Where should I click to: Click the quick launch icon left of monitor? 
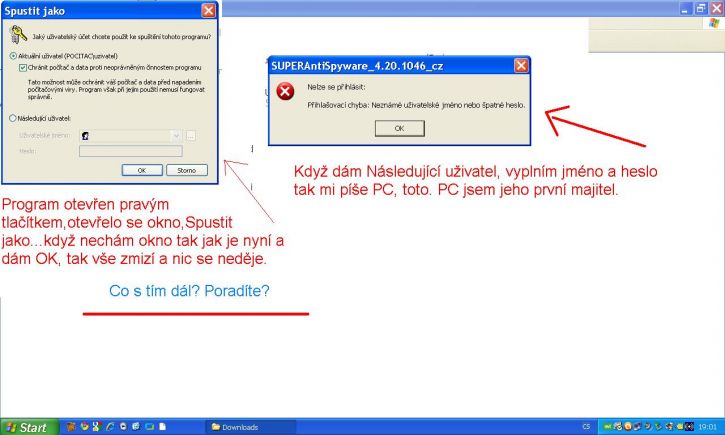(136, 427)
